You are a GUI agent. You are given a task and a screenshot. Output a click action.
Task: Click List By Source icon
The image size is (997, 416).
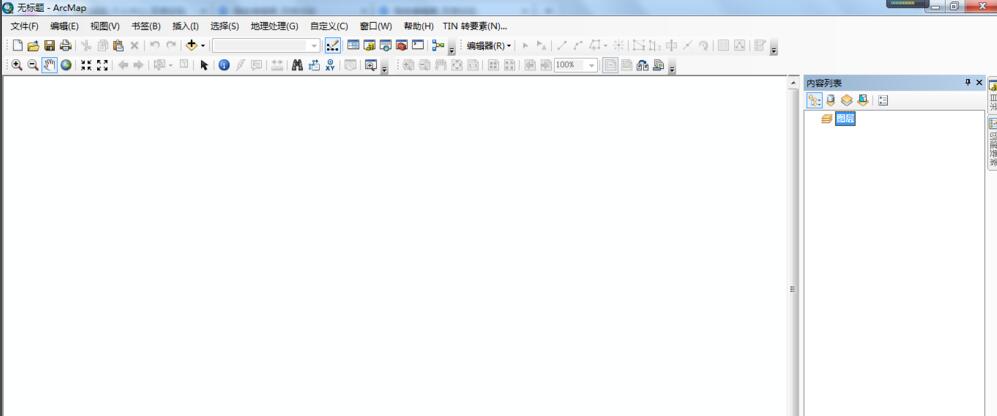click(x=831, y=100)
